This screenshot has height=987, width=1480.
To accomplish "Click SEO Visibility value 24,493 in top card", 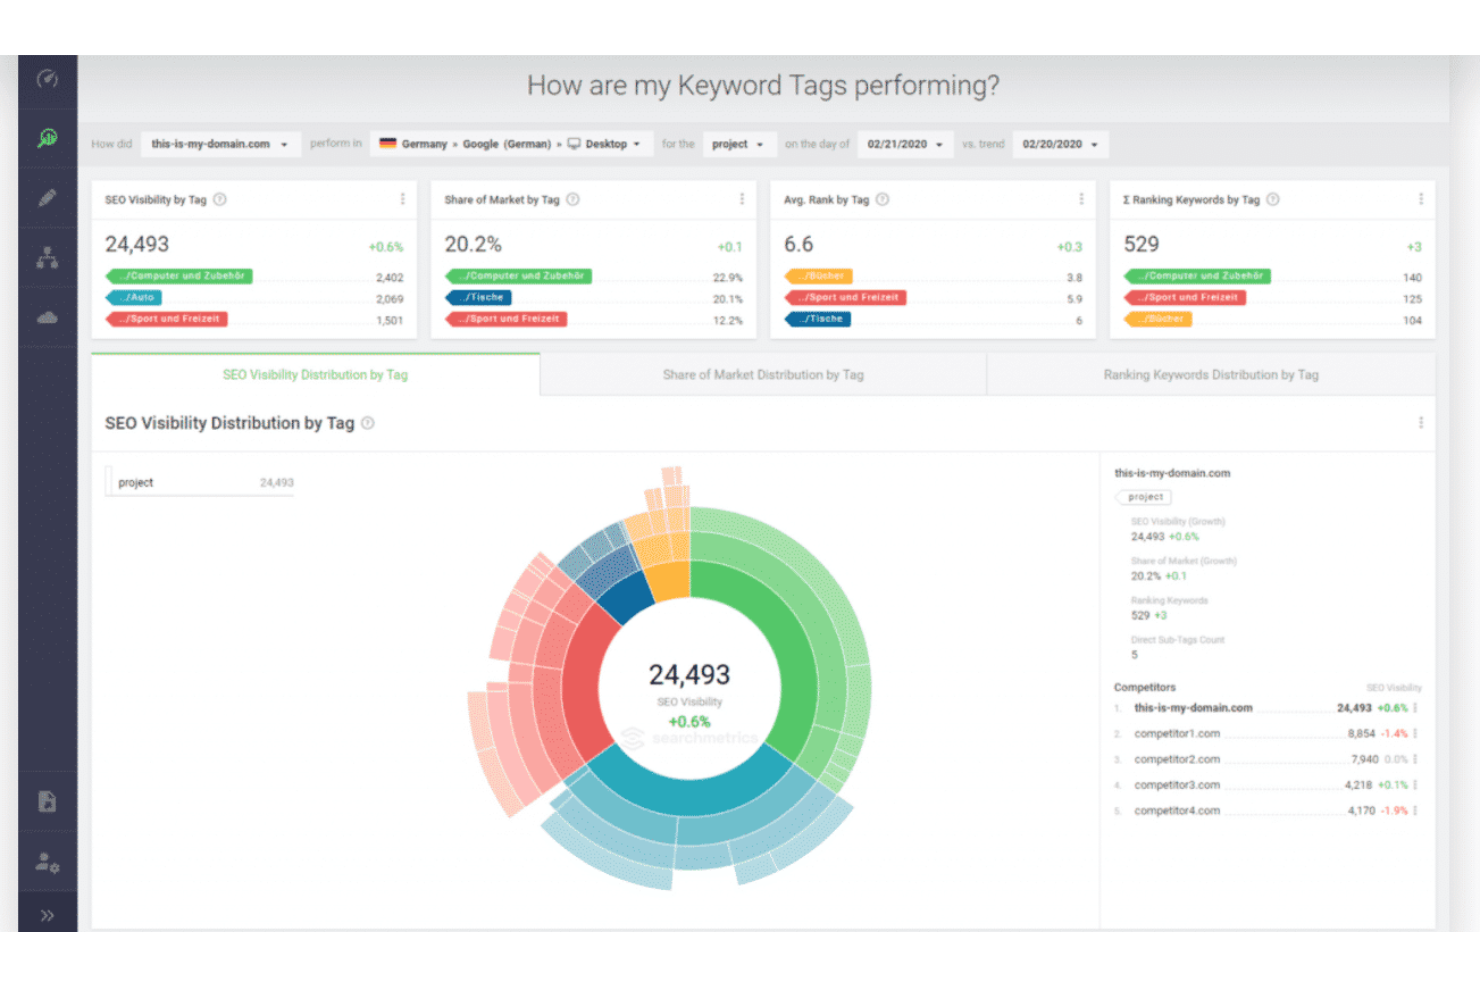I will (x=137, y=244).
